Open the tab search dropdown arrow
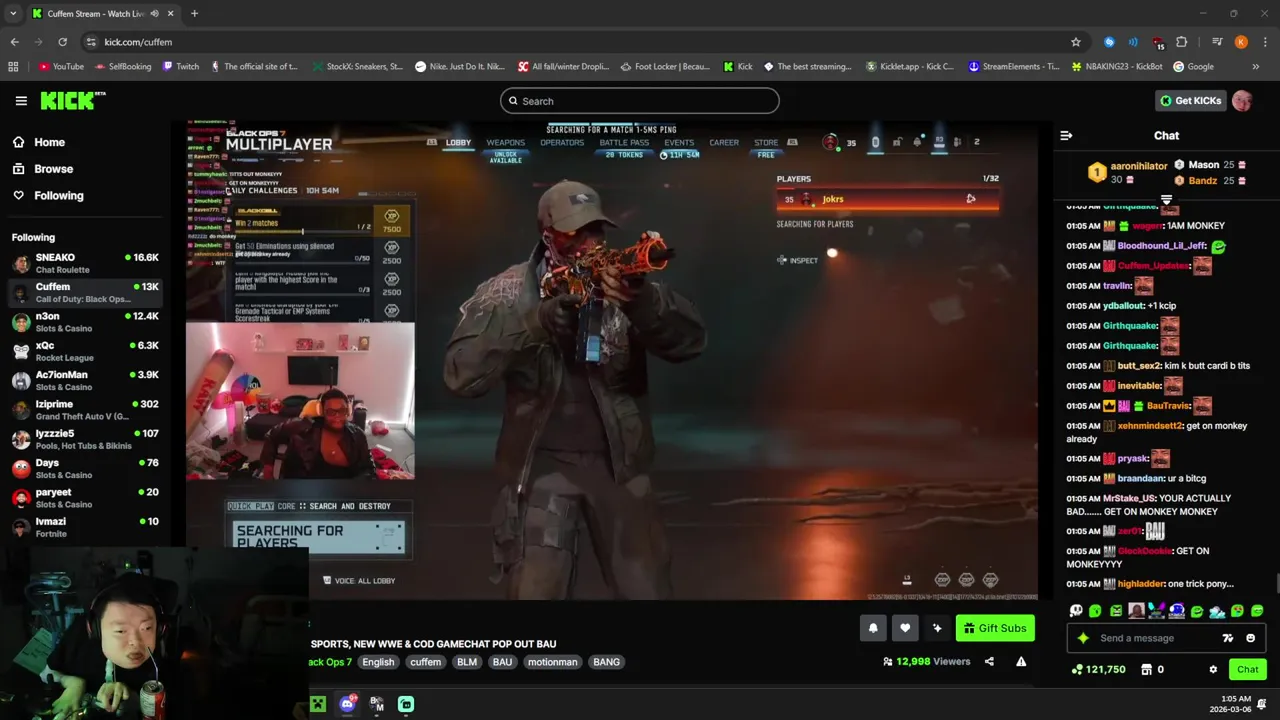The image size is (1280, 720). (x=13, y=14)
